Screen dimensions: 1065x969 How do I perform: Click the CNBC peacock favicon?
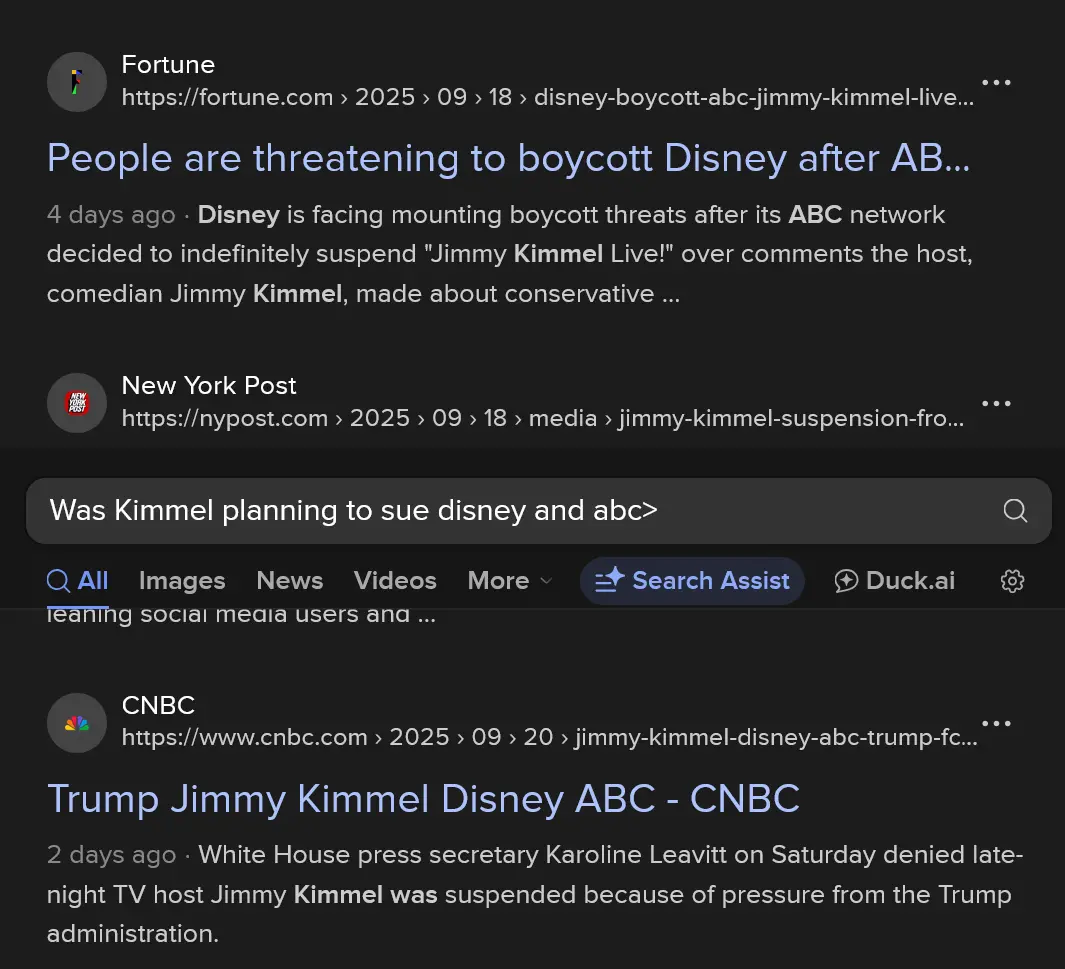click(77, 723)
